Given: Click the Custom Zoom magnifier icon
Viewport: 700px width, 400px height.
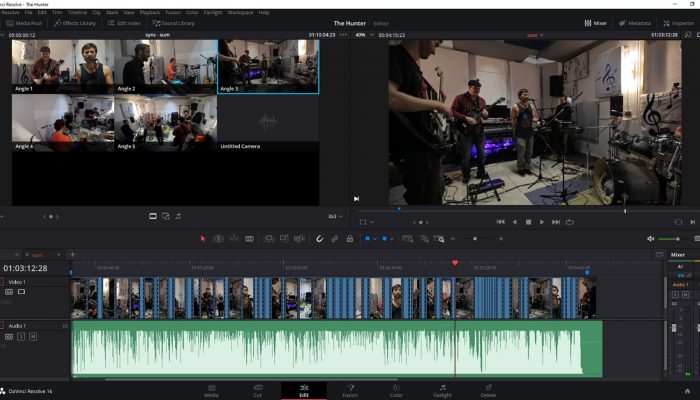Looking at the screenshot, I should (x=439, y=239).
